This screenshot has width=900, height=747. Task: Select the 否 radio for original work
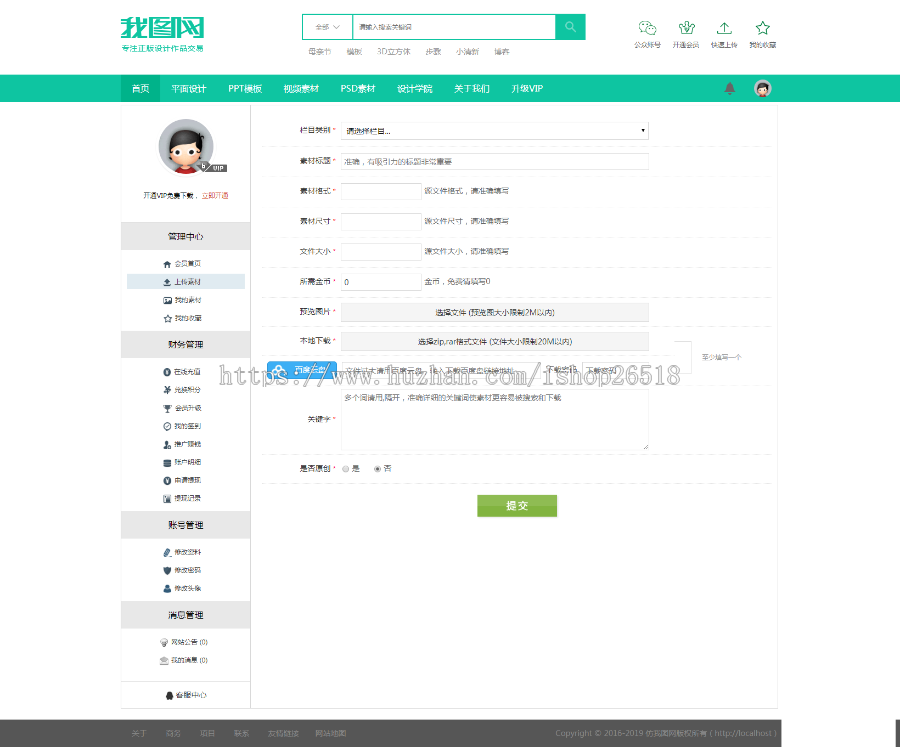(377, 468)
